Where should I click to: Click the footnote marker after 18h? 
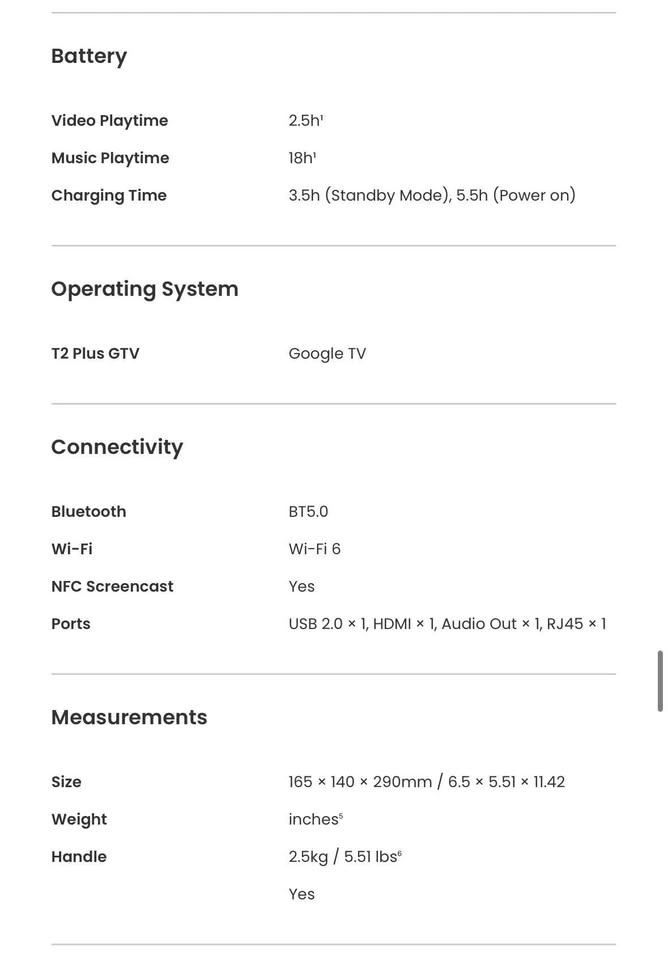tap(315, 154)
